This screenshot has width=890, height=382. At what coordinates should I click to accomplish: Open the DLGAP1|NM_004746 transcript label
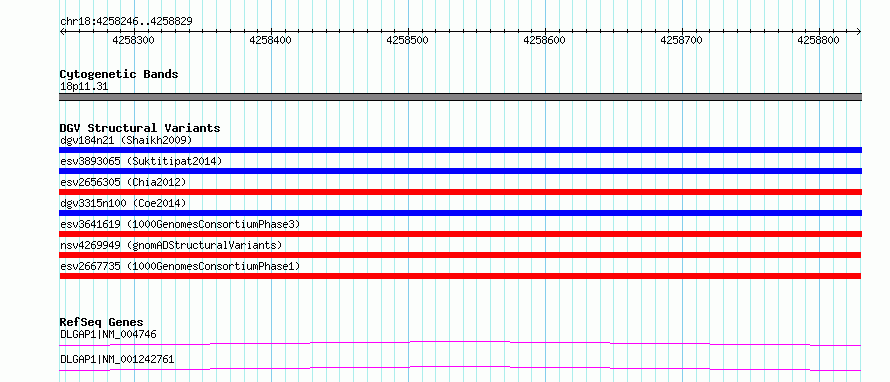click(x=108, y=334)
